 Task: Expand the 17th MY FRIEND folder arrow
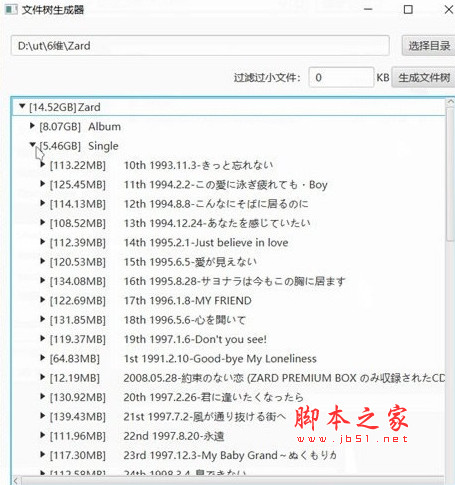pos(42,300)
